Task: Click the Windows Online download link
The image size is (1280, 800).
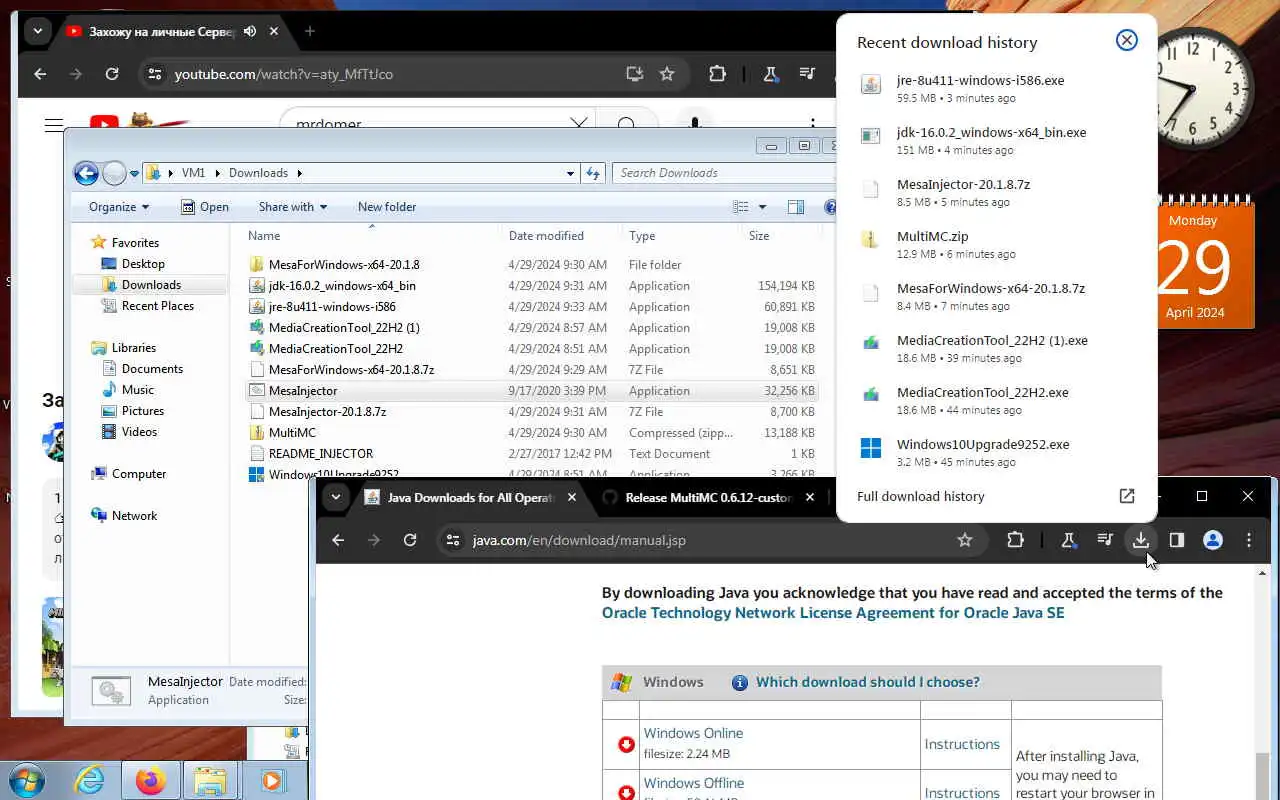Action: (693, 733)
